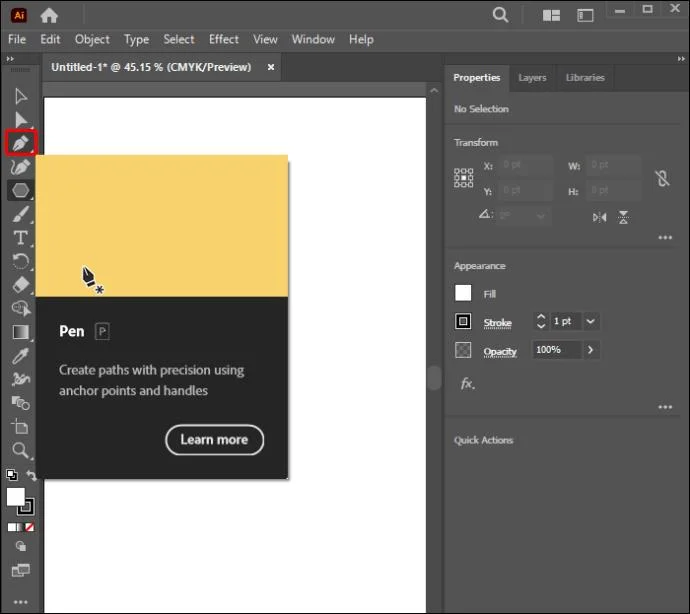The height and width of the screenshot is (614, 690).
Task: Open the stroke weight dropdown
Action: [591, 321]
